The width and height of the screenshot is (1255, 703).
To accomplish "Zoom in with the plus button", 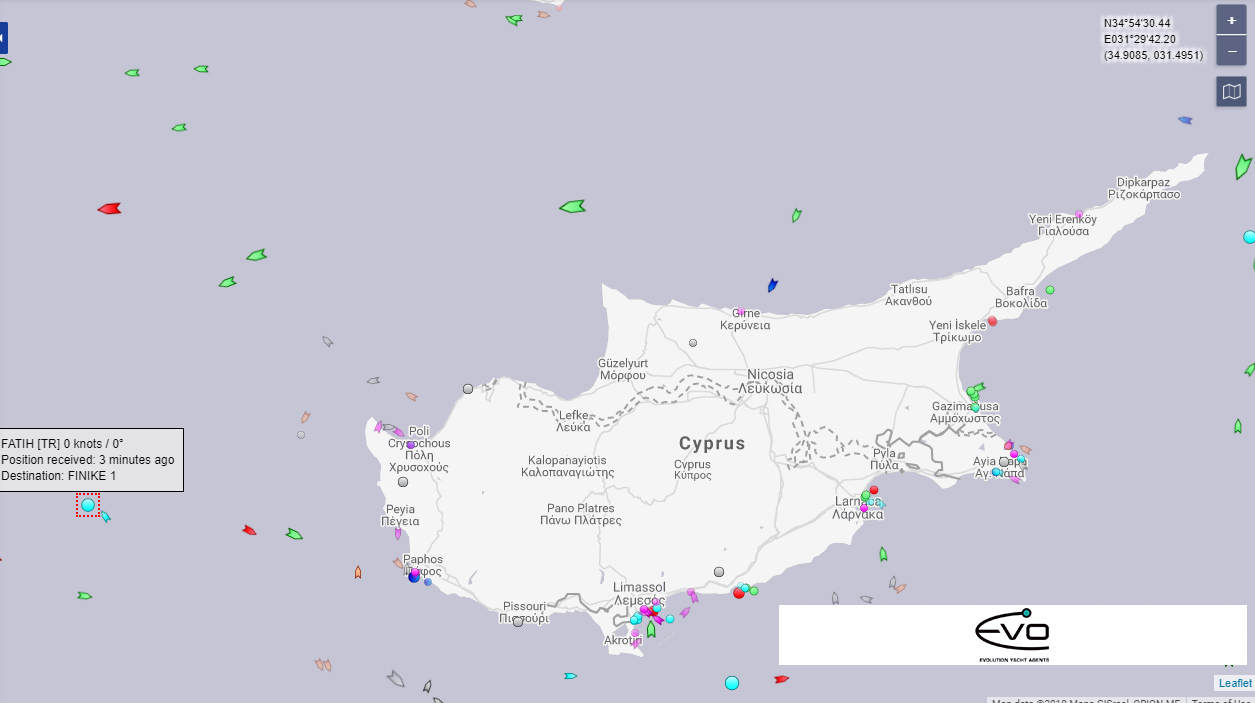I will pyautogui.click(x=1231, y=20).
